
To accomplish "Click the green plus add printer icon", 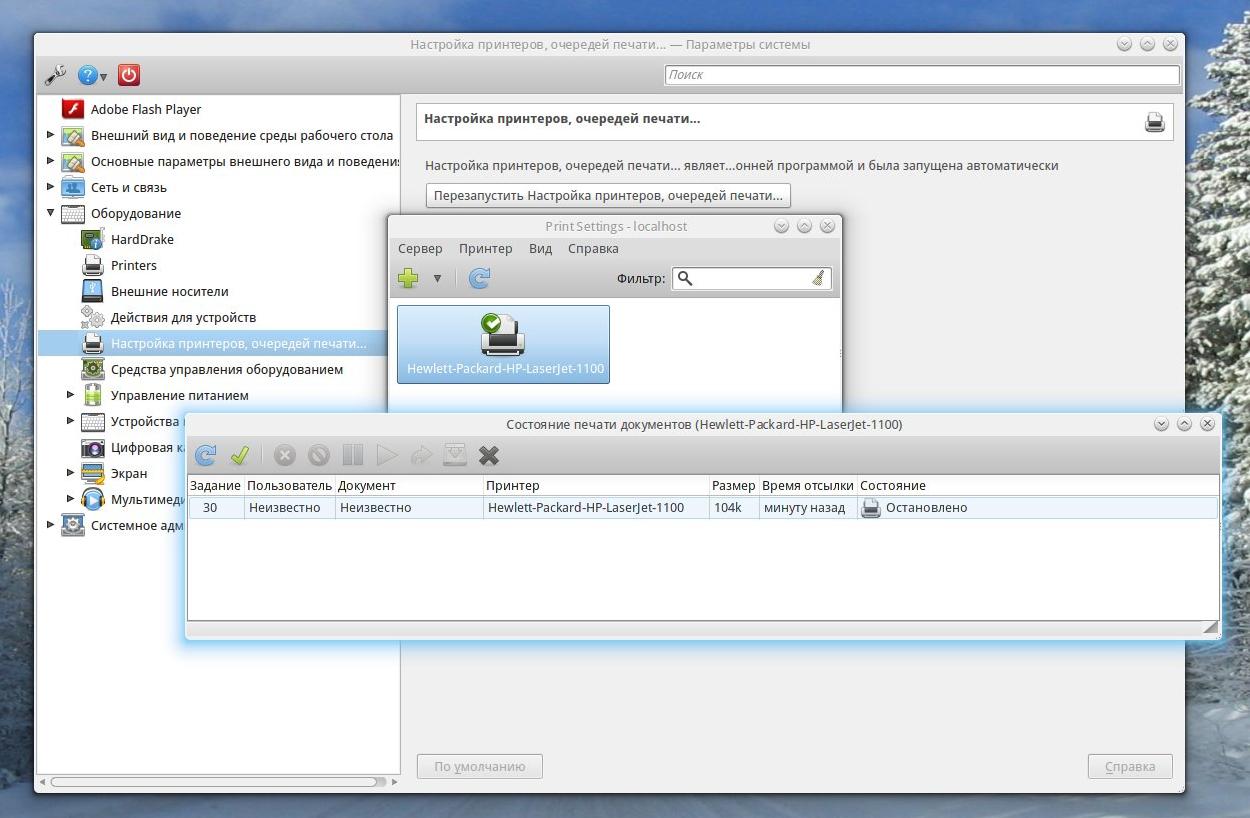I will (x=408, y=278).
